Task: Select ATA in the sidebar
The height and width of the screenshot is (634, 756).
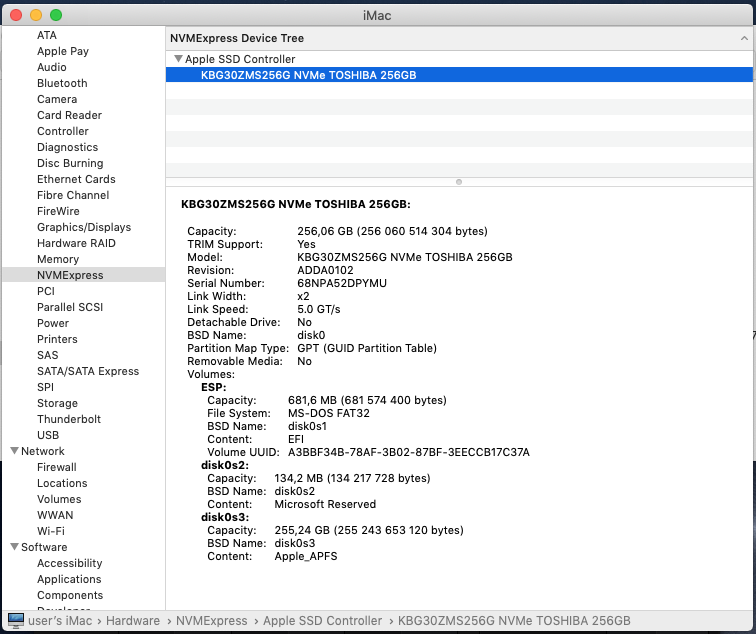Action: pyautogui.click(x=47, y=35)
